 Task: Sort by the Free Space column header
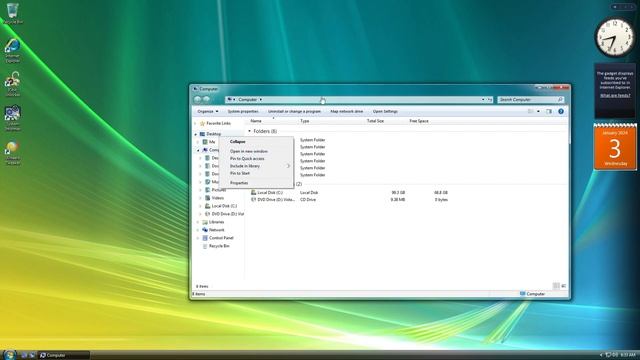419,121
